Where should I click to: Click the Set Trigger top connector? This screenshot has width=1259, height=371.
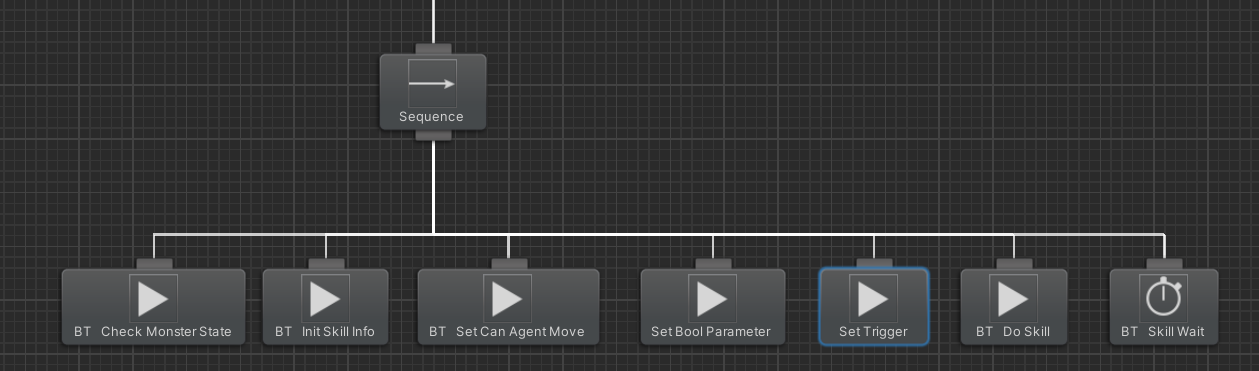(874, 264)
